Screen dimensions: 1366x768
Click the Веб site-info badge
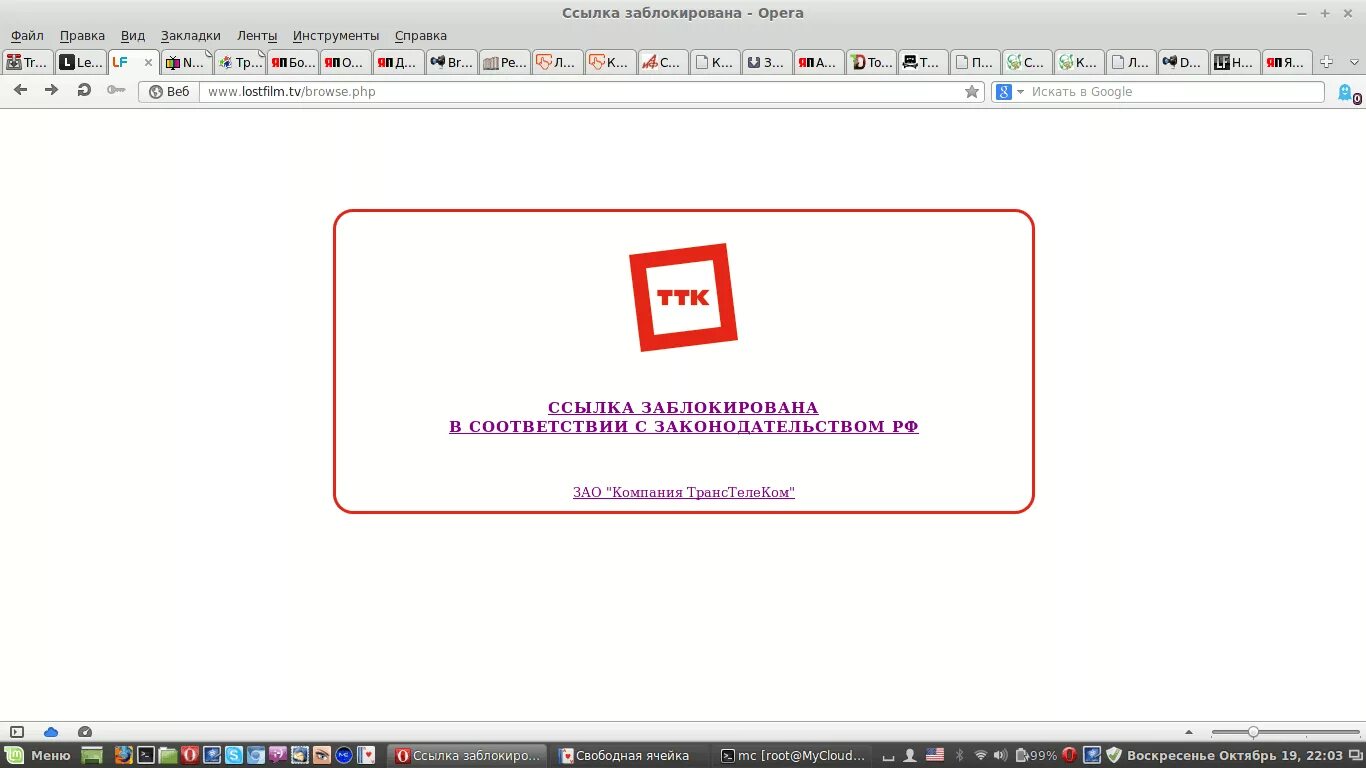pyautogui.click(x=169, y=91)
